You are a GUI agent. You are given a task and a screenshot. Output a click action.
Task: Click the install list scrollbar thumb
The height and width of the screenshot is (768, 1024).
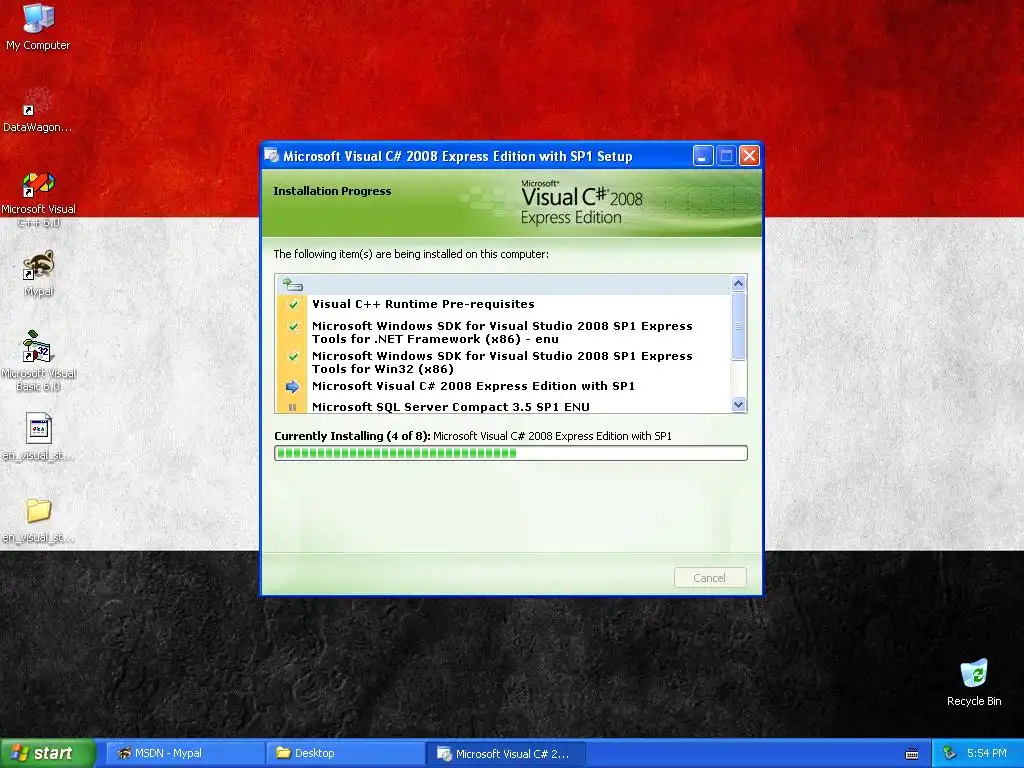[x=739, y=326]
